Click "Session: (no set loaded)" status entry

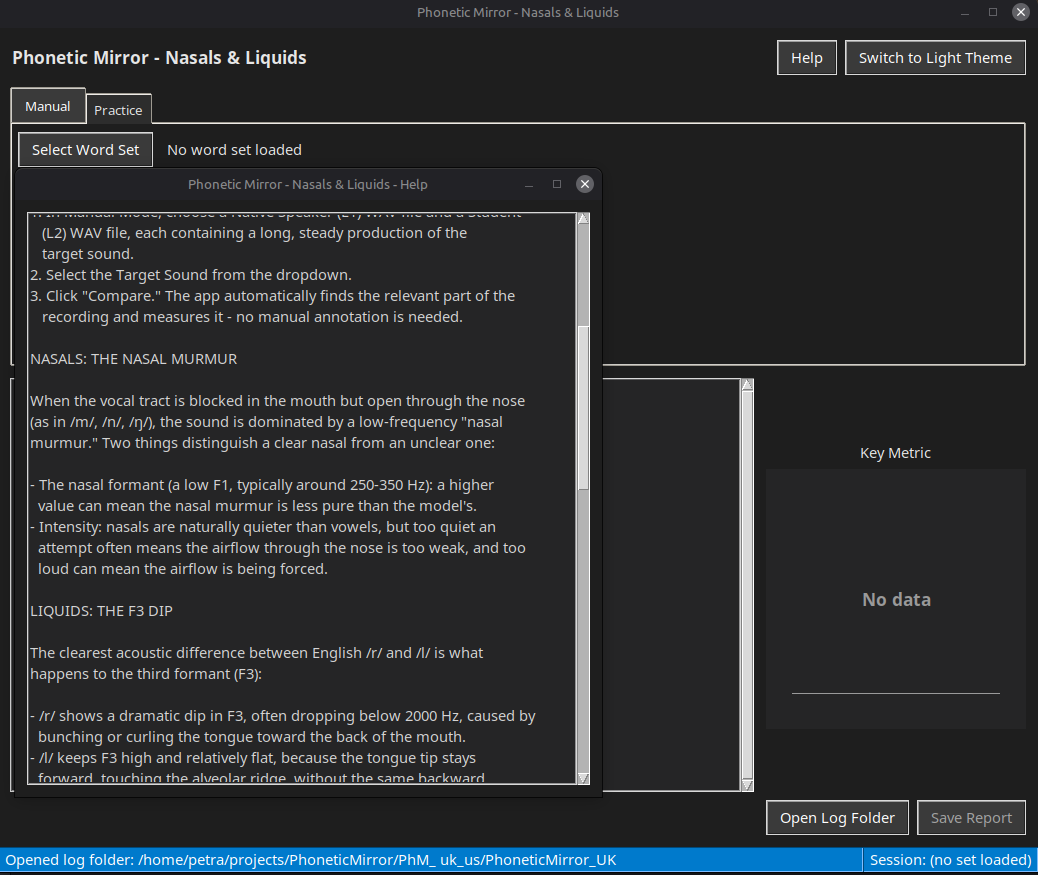950,860
